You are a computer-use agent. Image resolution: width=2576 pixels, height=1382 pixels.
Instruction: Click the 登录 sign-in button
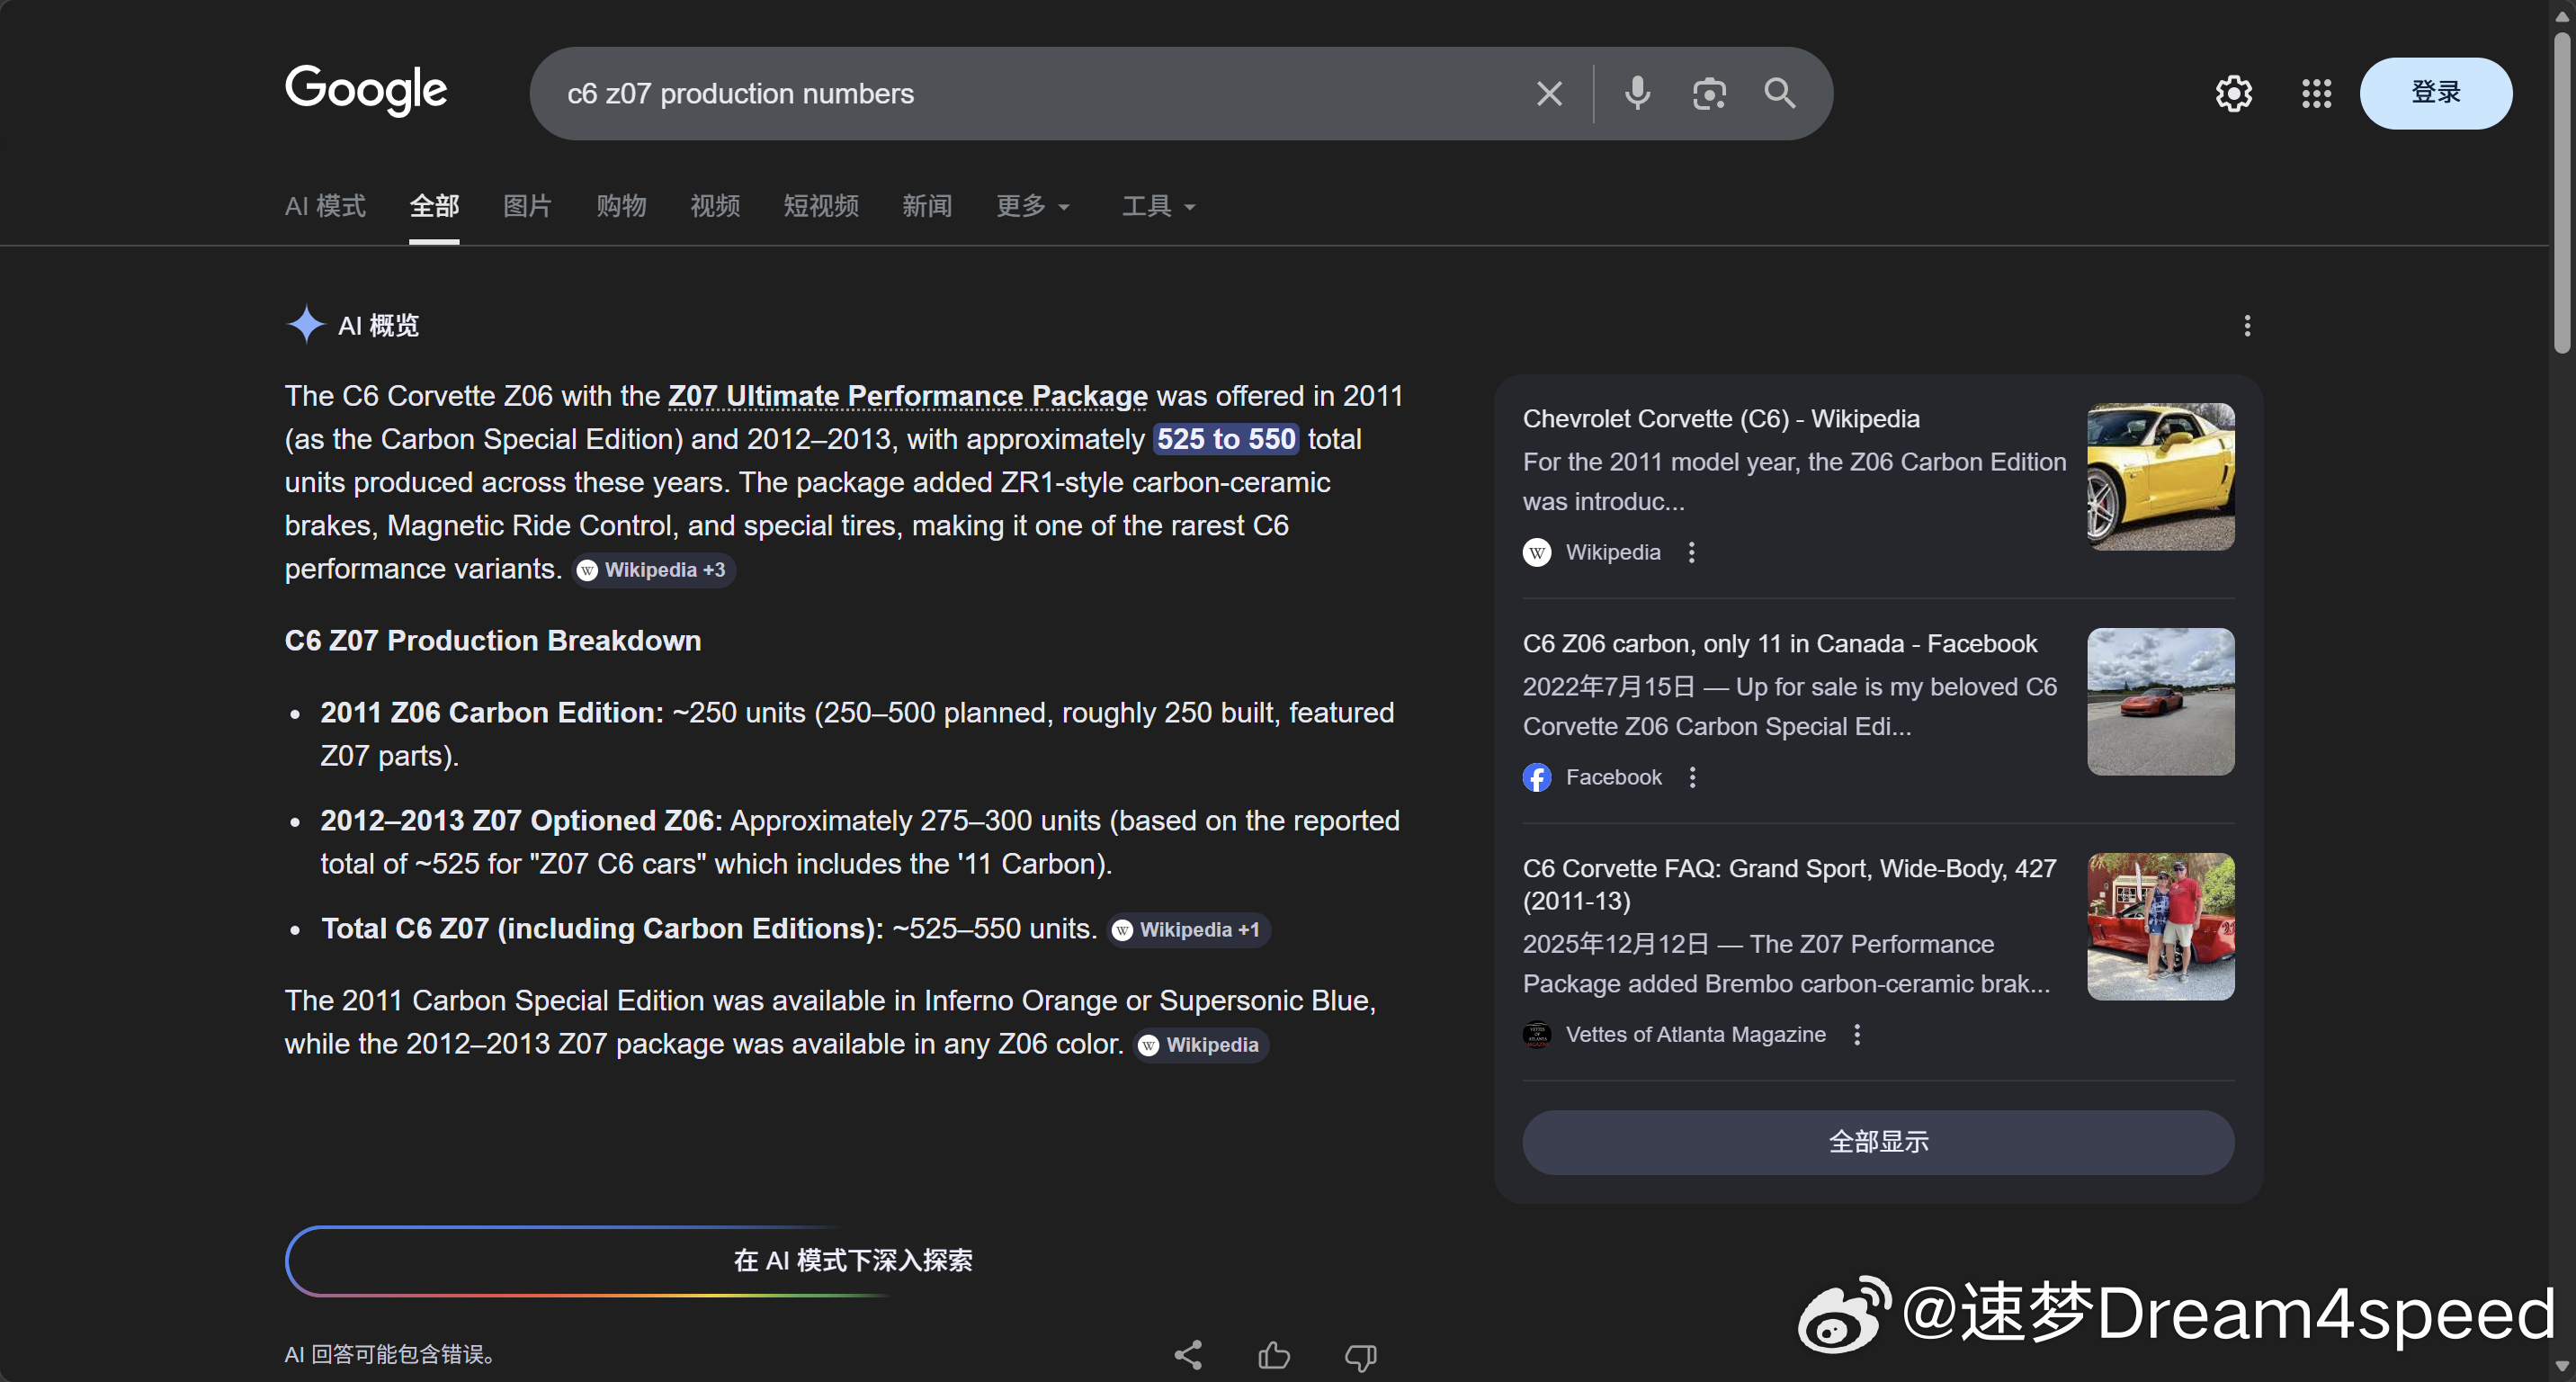point(2435,93)
